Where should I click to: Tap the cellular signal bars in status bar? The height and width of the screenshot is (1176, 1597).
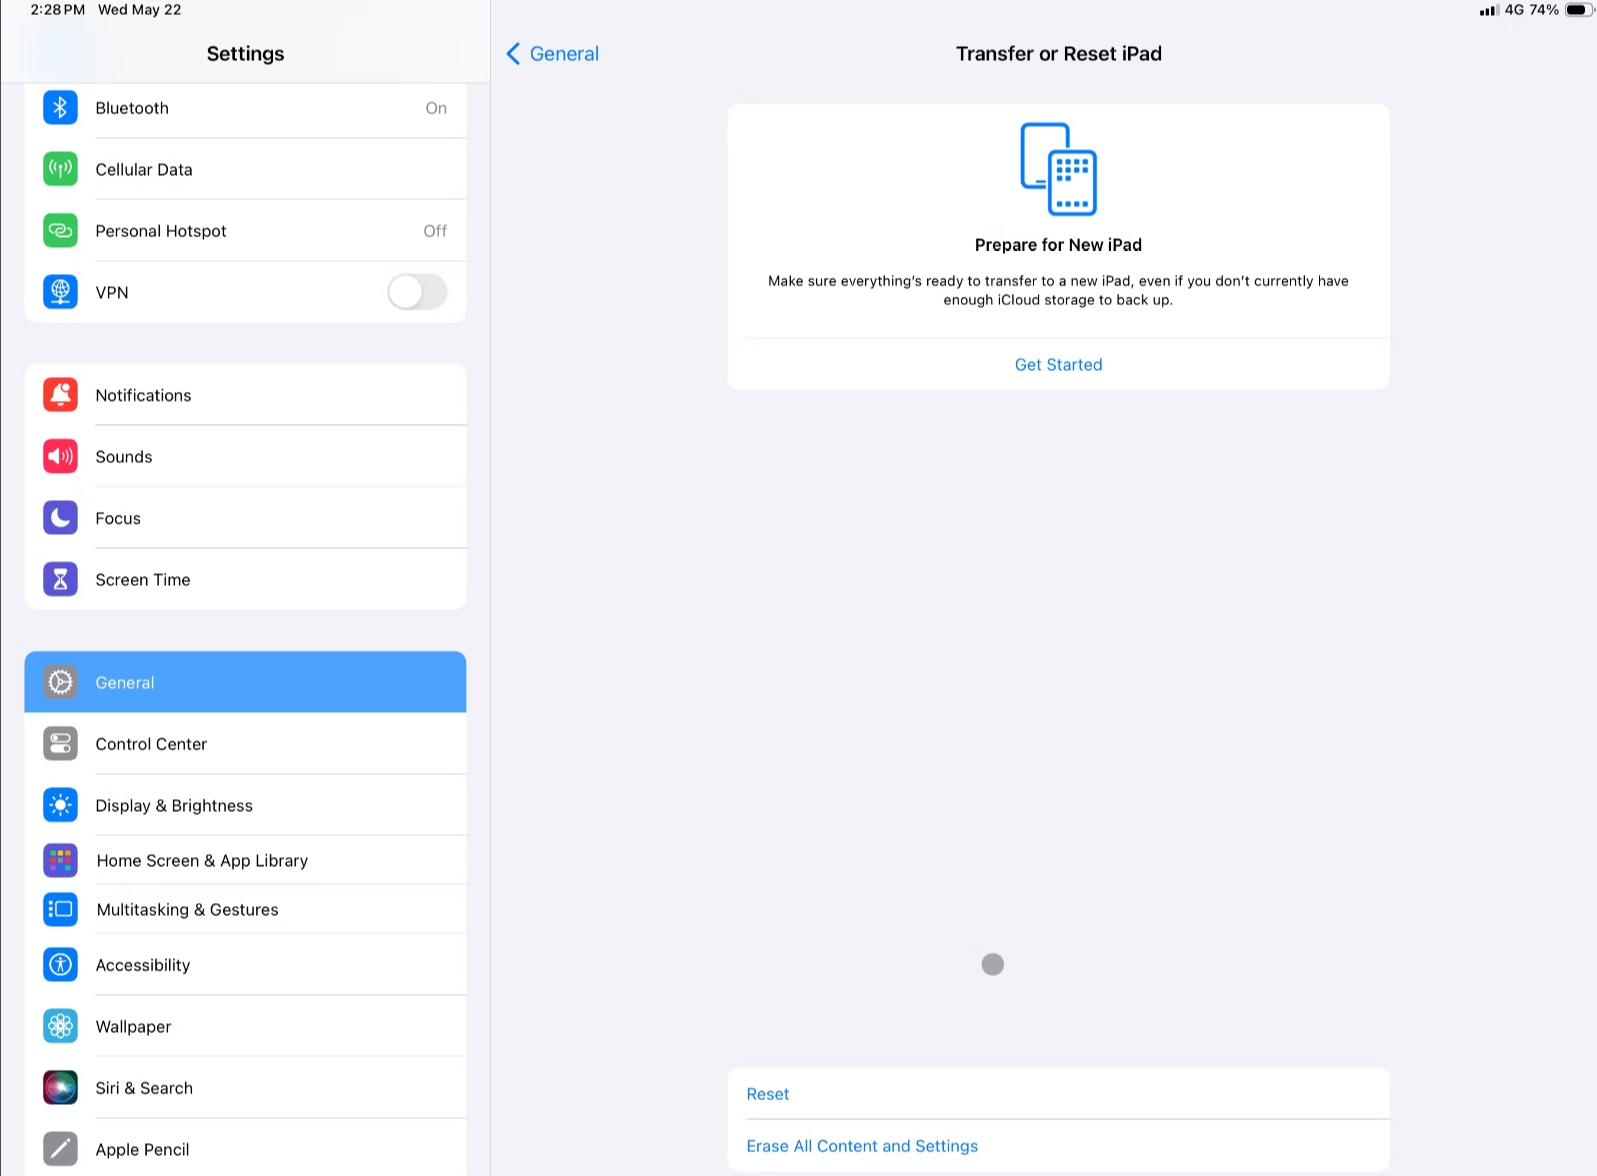tap(1489, 10)
